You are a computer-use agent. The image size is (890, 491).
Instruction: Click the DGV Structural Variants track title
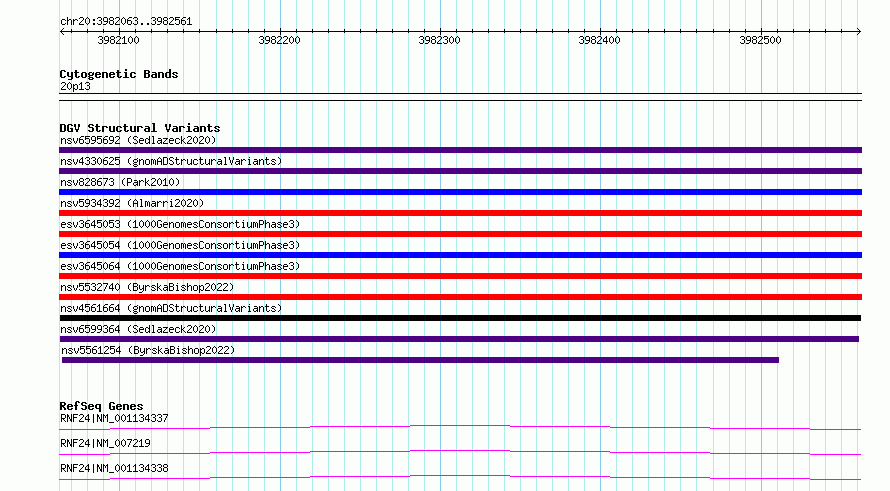point(140,128)
